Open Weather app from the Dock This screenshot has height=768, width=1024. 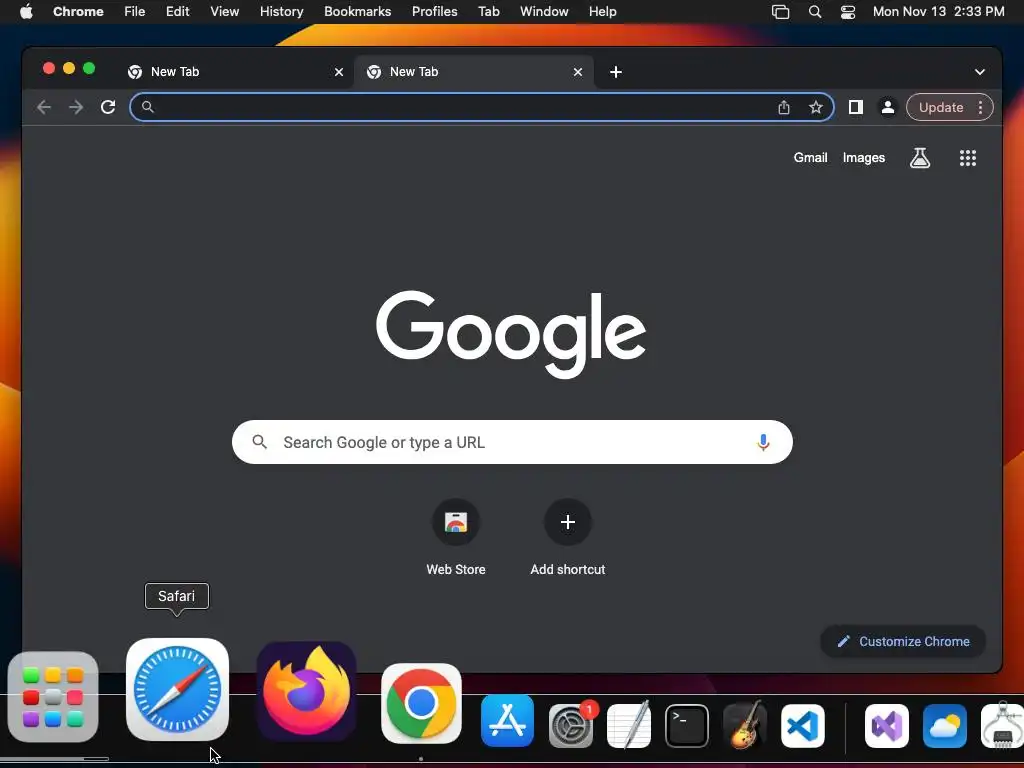945,726
